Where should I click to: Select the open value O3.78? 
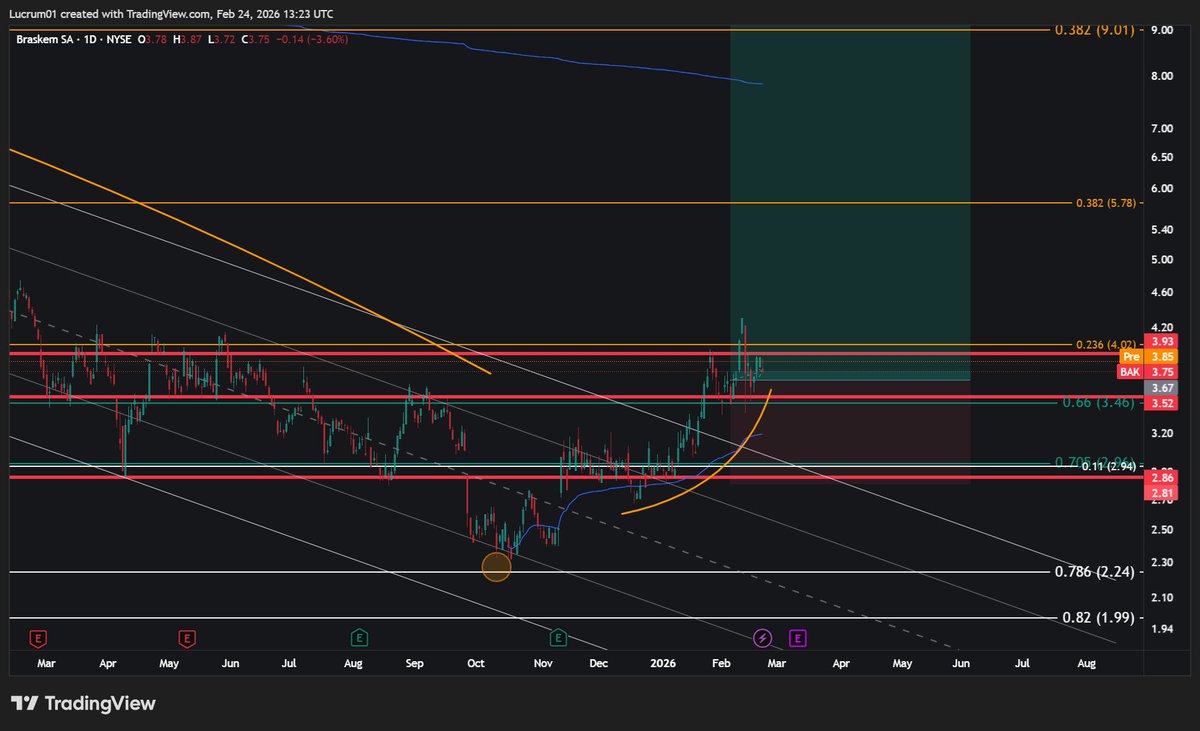point(154,38)
